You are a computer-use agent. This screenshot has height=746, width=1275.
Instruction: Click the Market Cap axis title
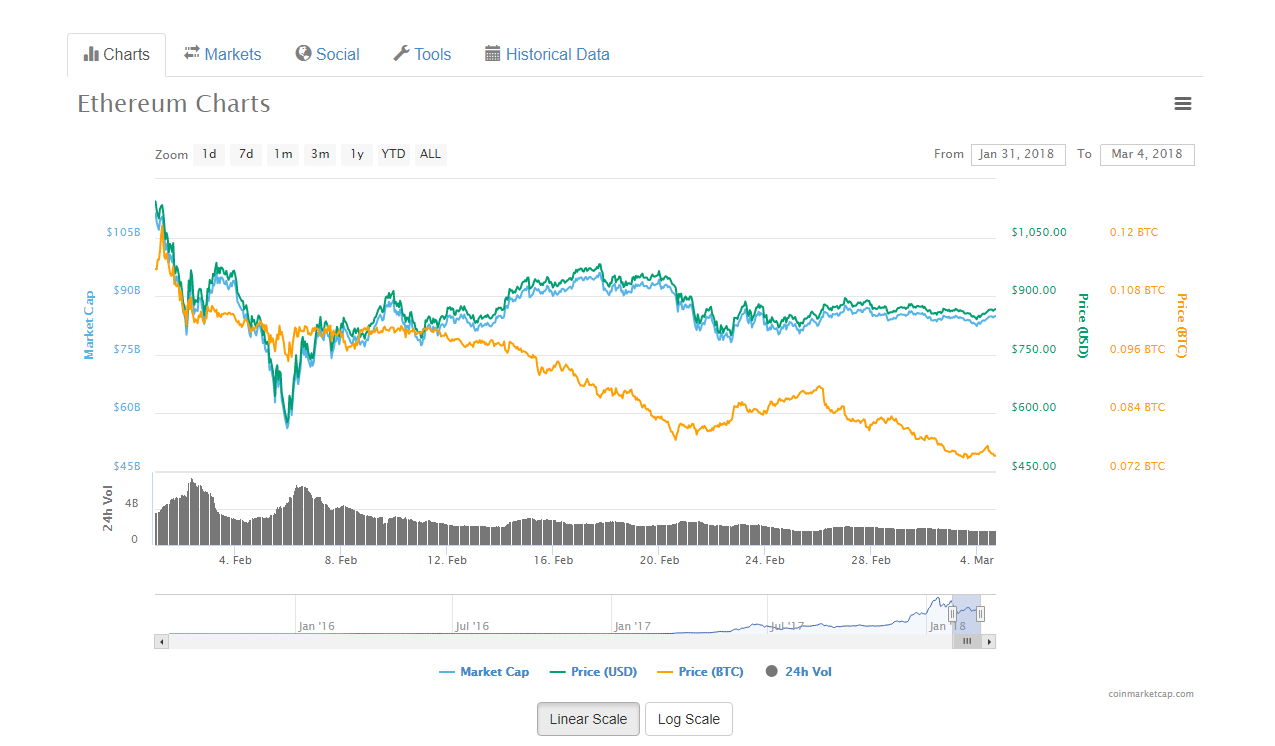coord(89,325)
